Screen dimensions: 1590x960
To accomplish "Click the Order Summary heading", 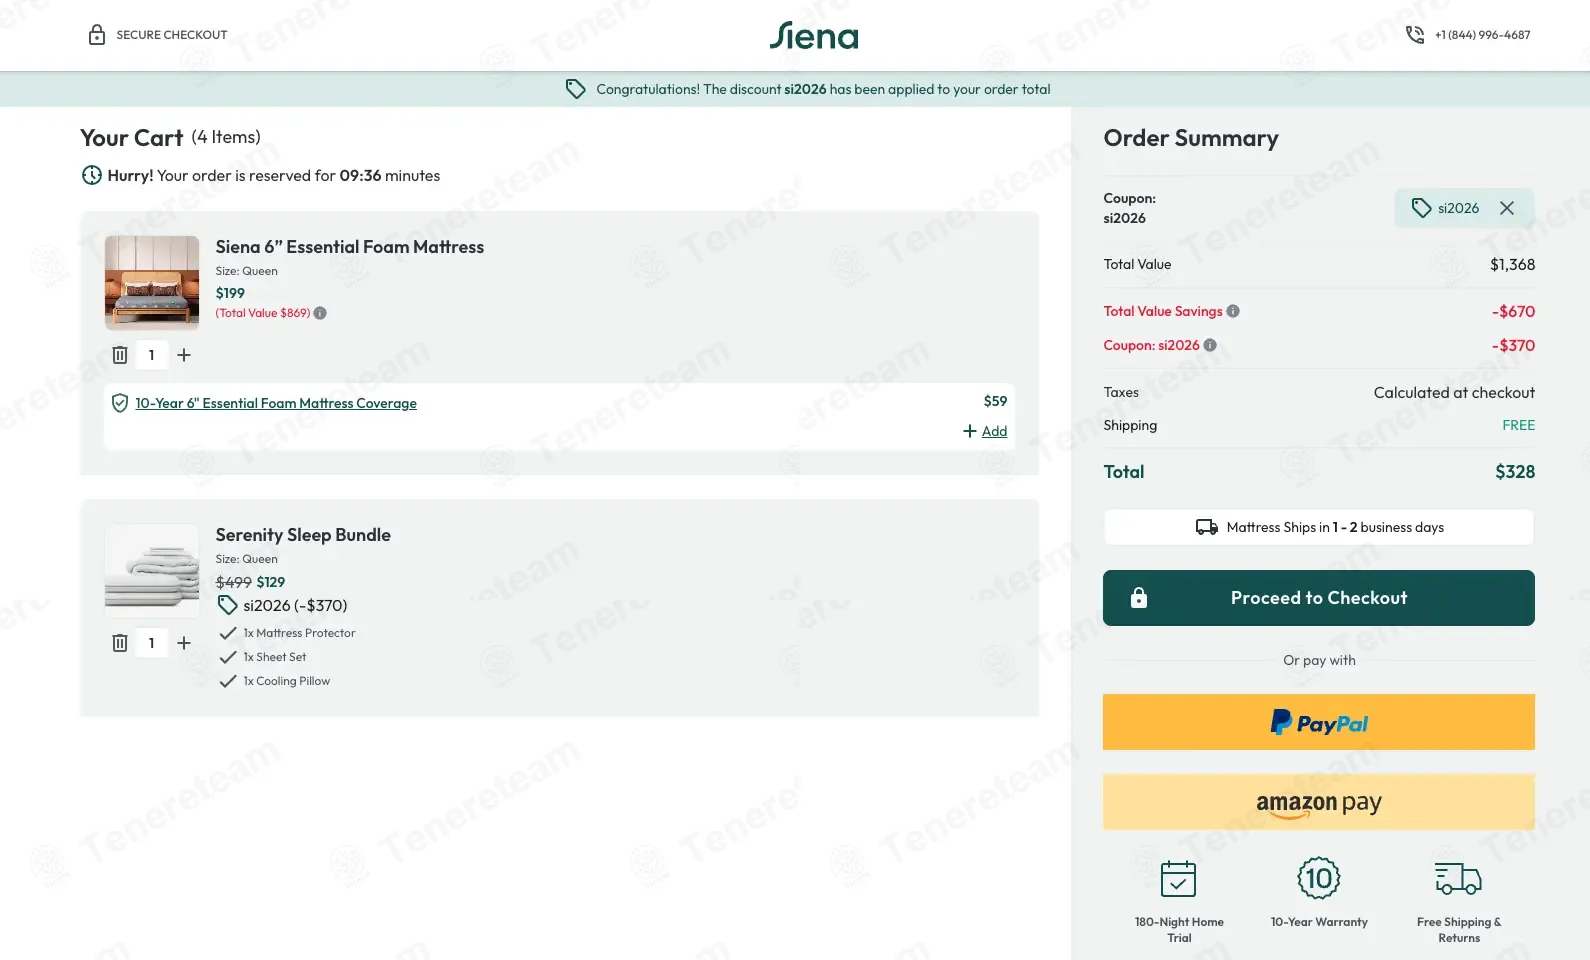I will [x=1191, y=138].
